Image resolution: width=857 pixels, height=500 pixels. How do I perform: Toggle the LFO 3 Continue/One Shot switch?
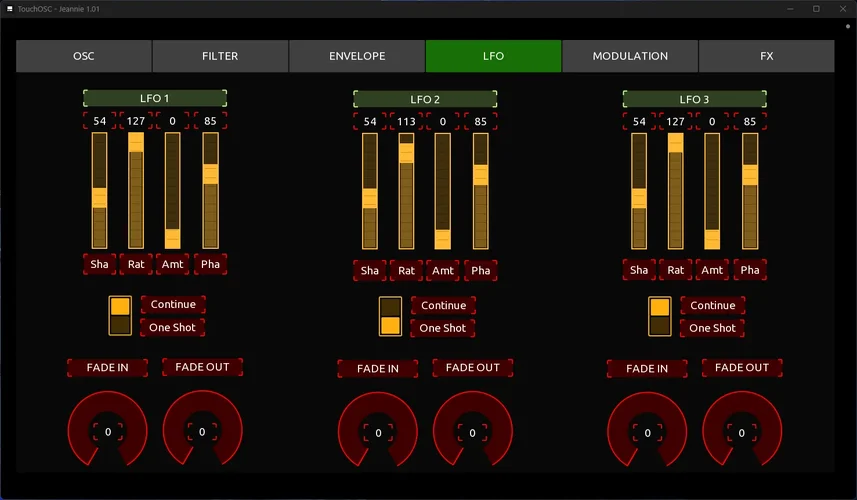tap(660, 316)
